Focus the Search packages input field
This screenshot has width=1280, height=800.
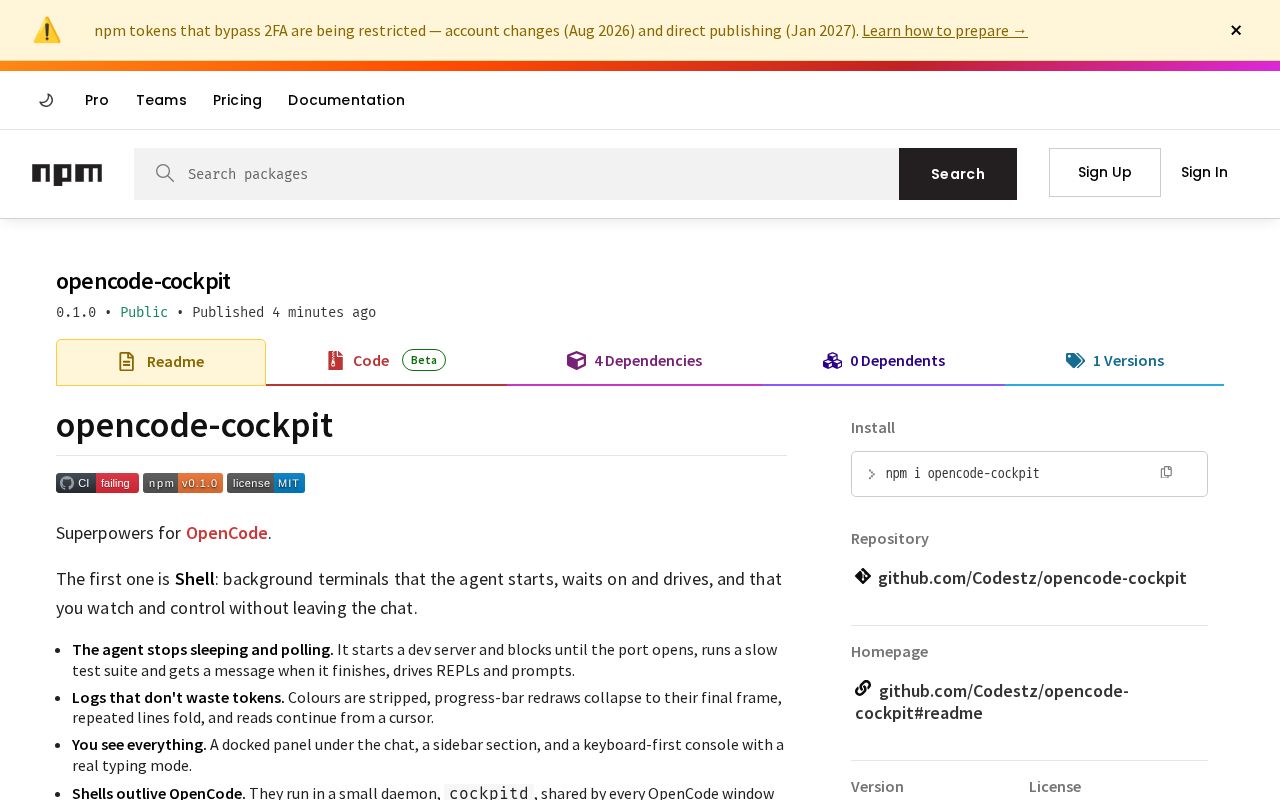point(516,174)
